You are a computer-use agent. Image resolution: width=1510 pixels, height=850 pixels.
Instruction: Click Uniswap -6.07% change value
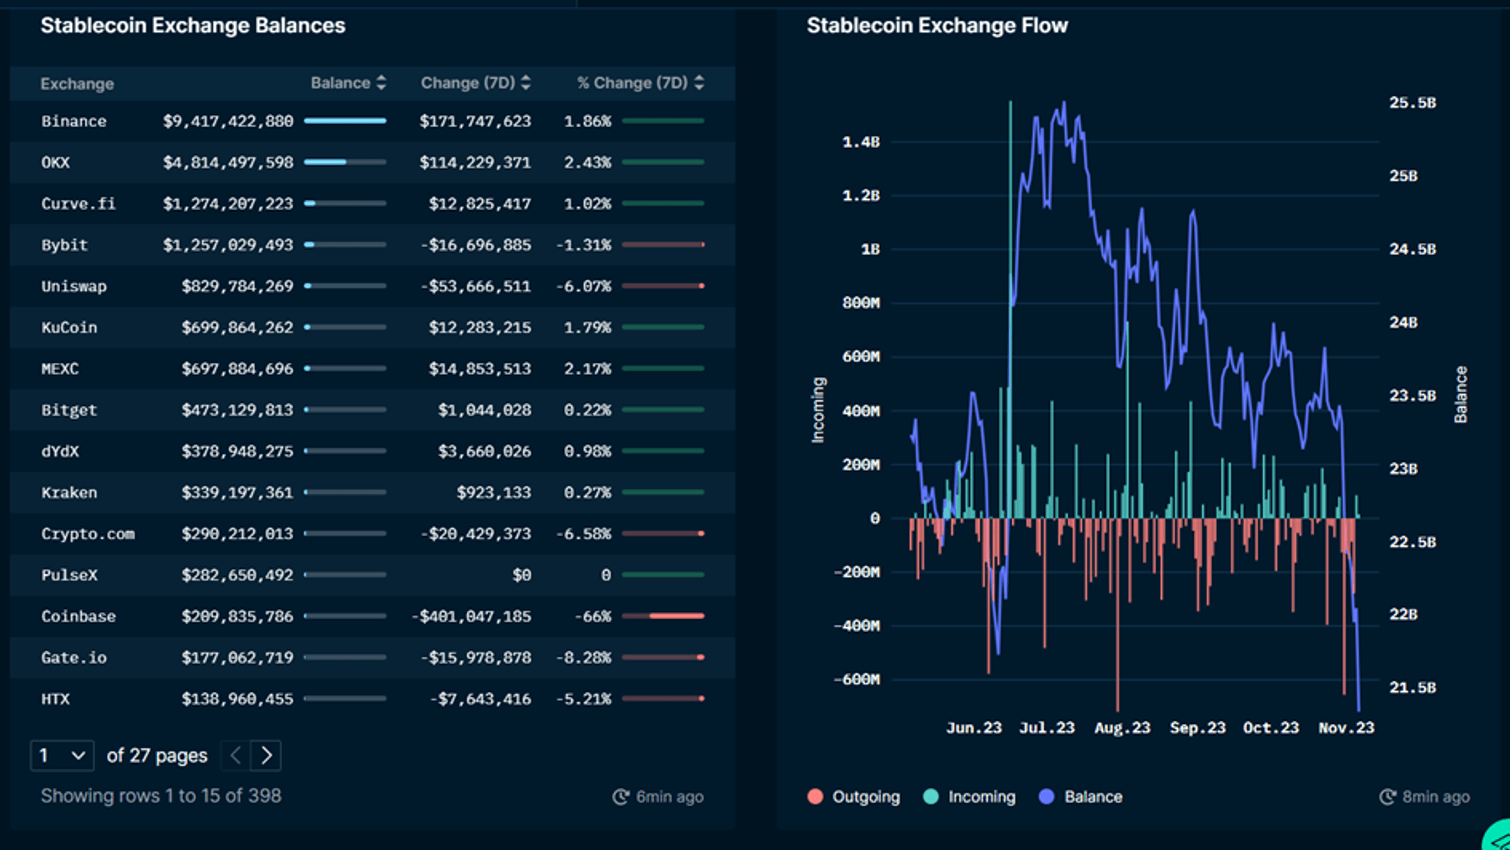click(584, 286)
